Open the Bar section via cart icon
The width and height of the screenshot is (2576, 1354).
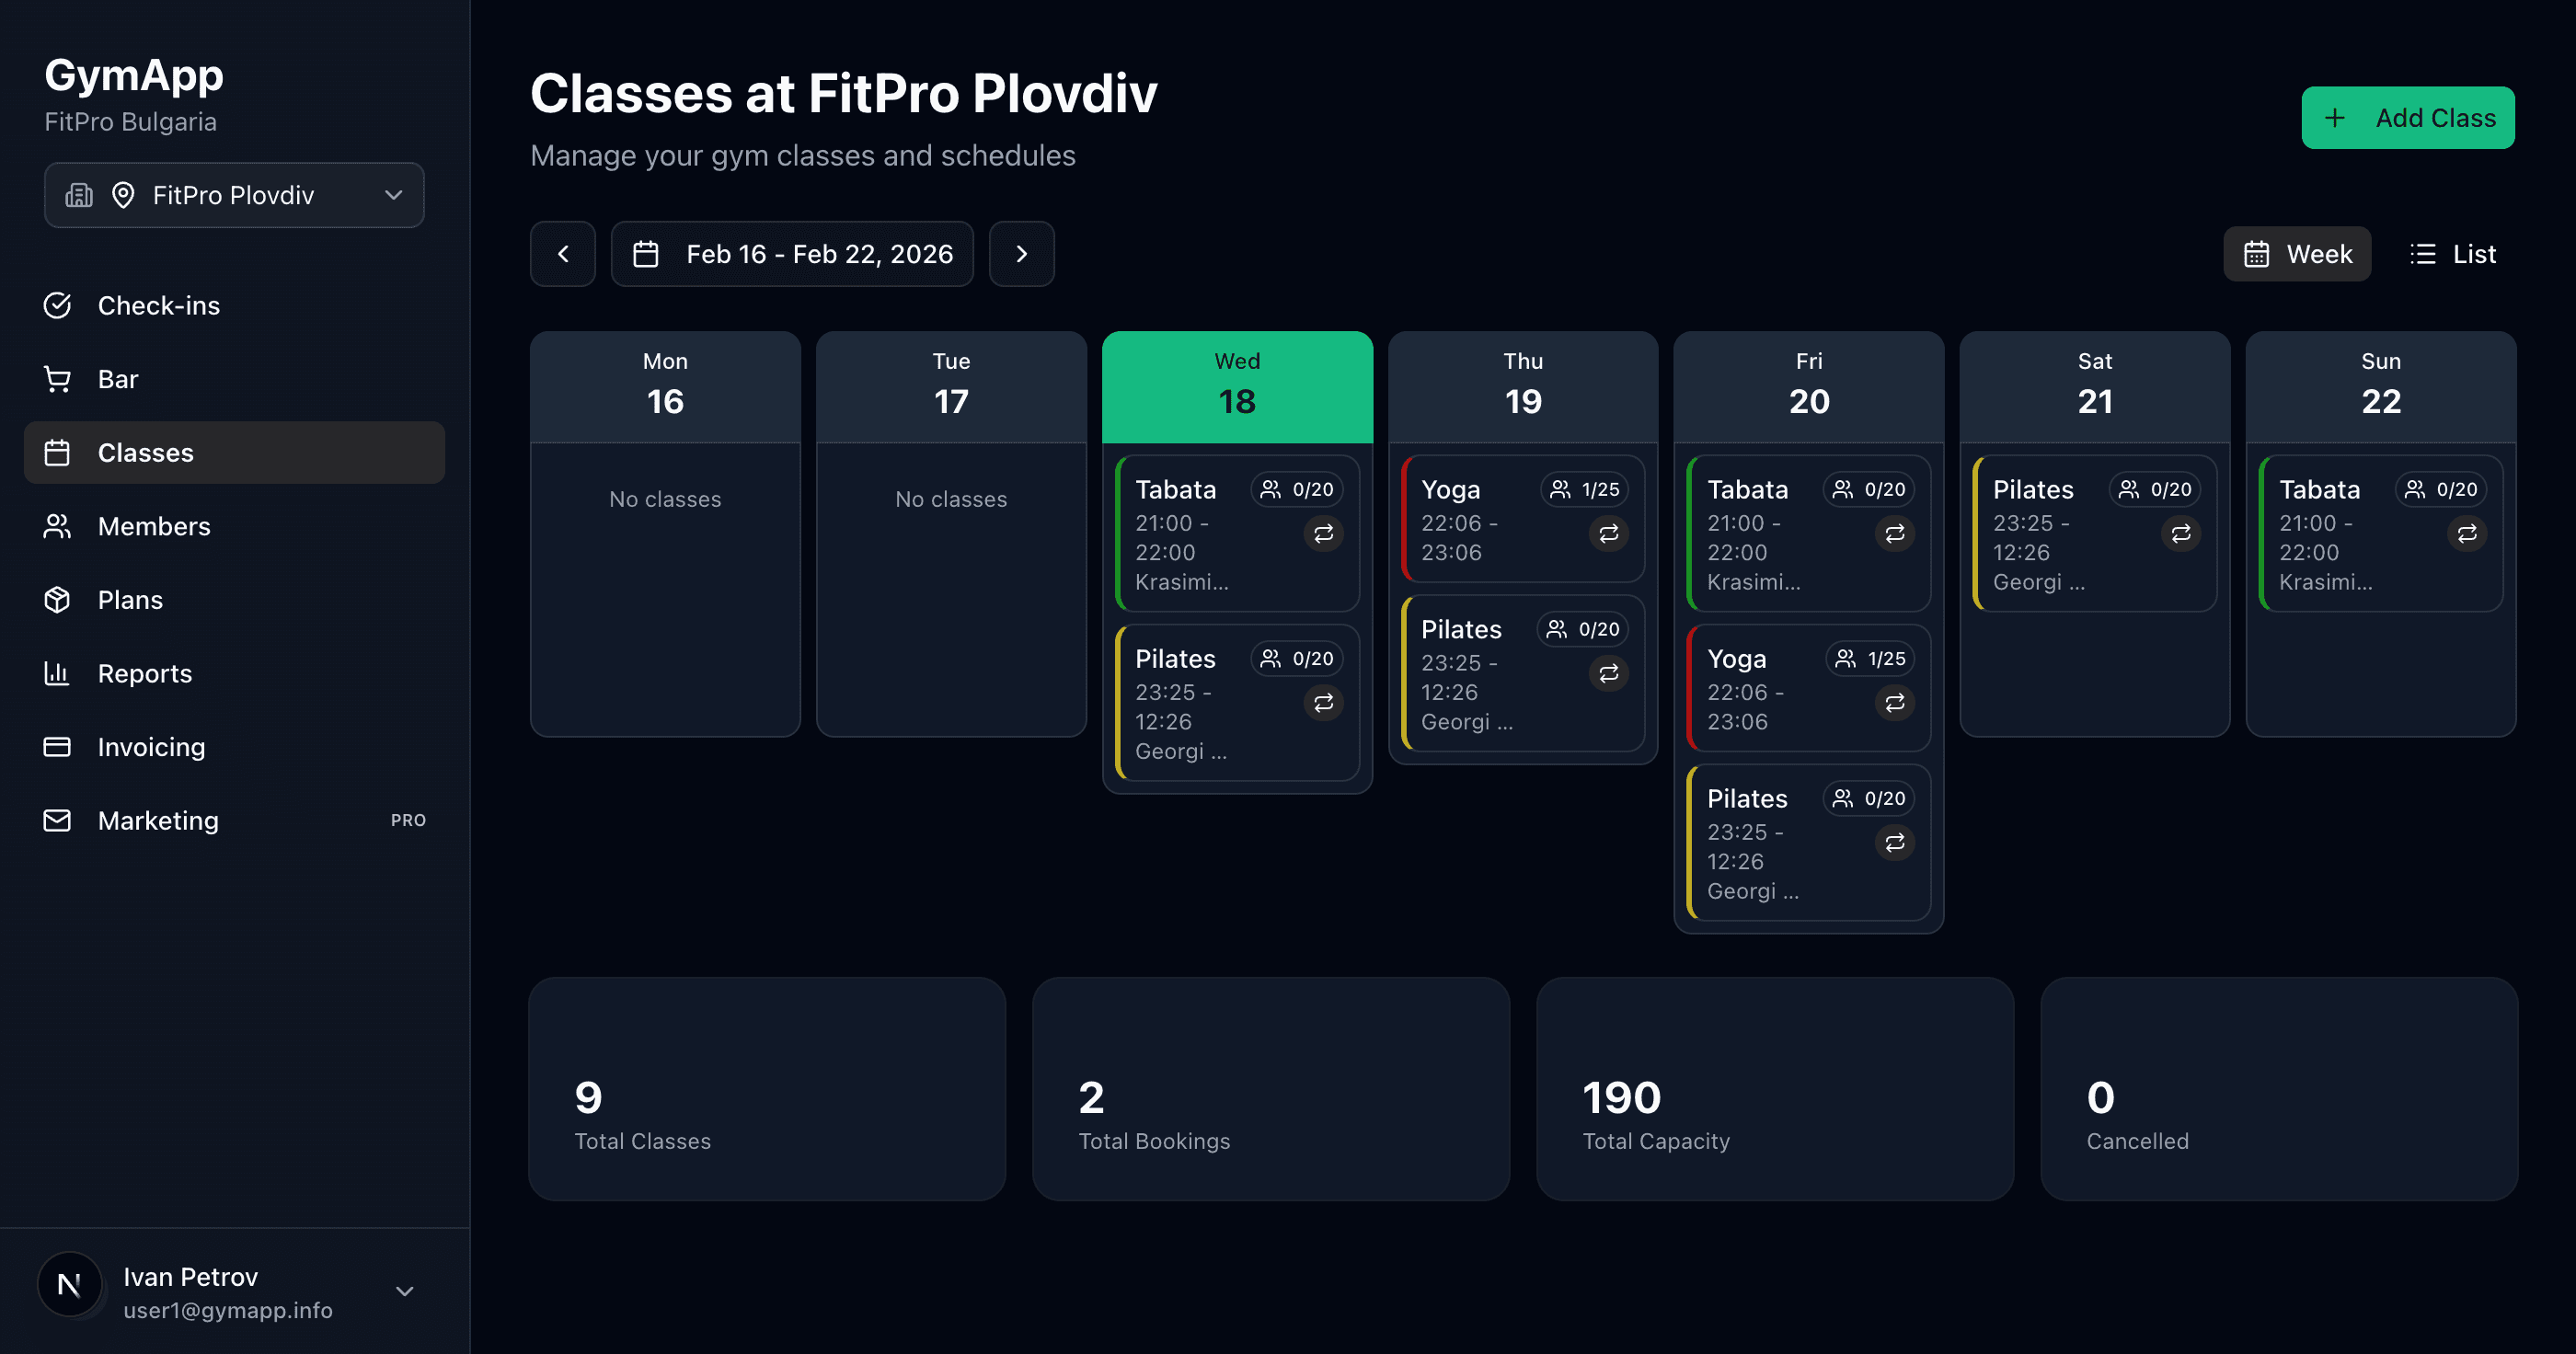tap(58, 378)
